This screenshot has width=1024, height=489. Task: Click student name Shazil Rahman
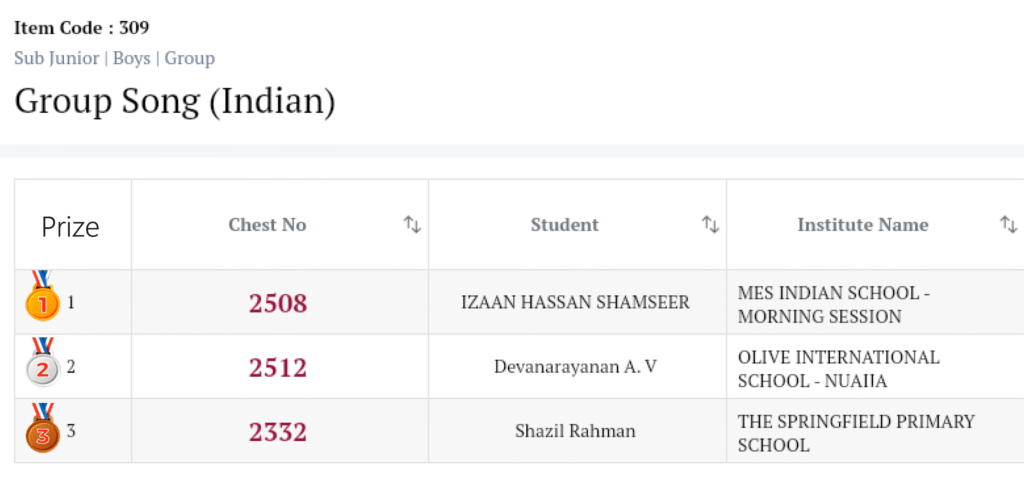[575, 432]
